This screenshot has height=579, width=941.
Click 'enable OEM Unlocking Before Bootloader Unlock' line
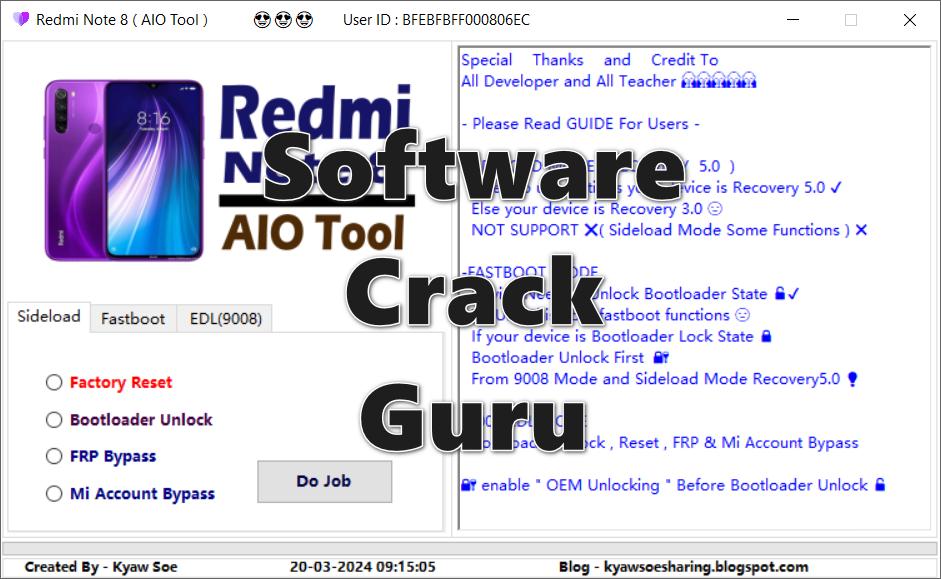click(x=673, y=485)
